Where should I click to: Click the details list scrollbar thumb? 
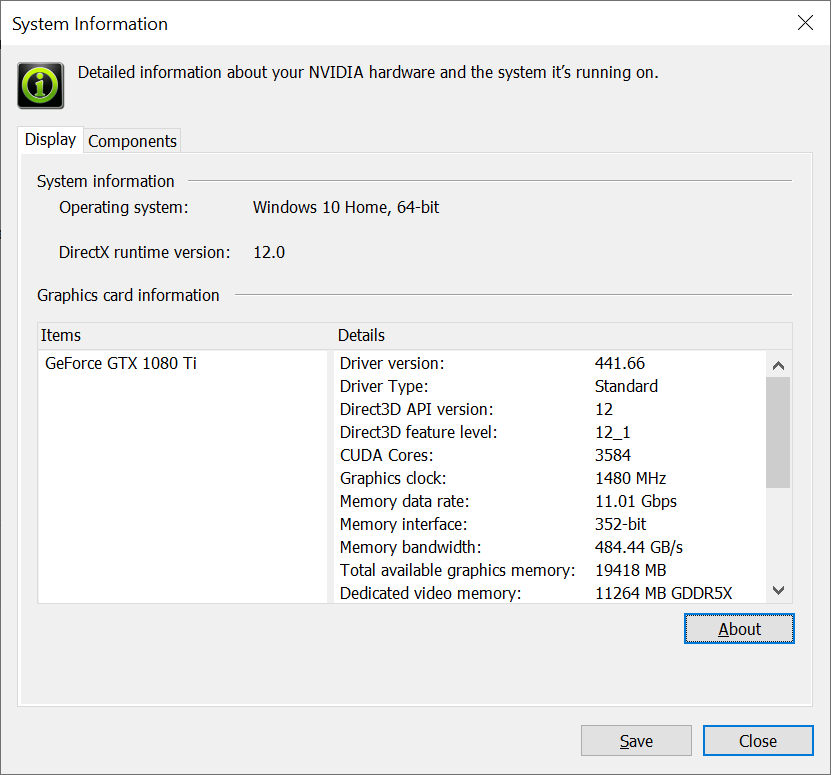(778, 433)
